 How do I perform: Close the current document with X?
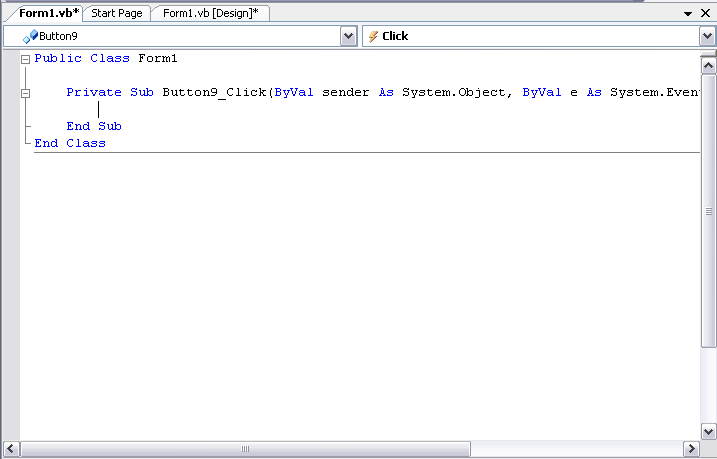(x=705, y=14)
